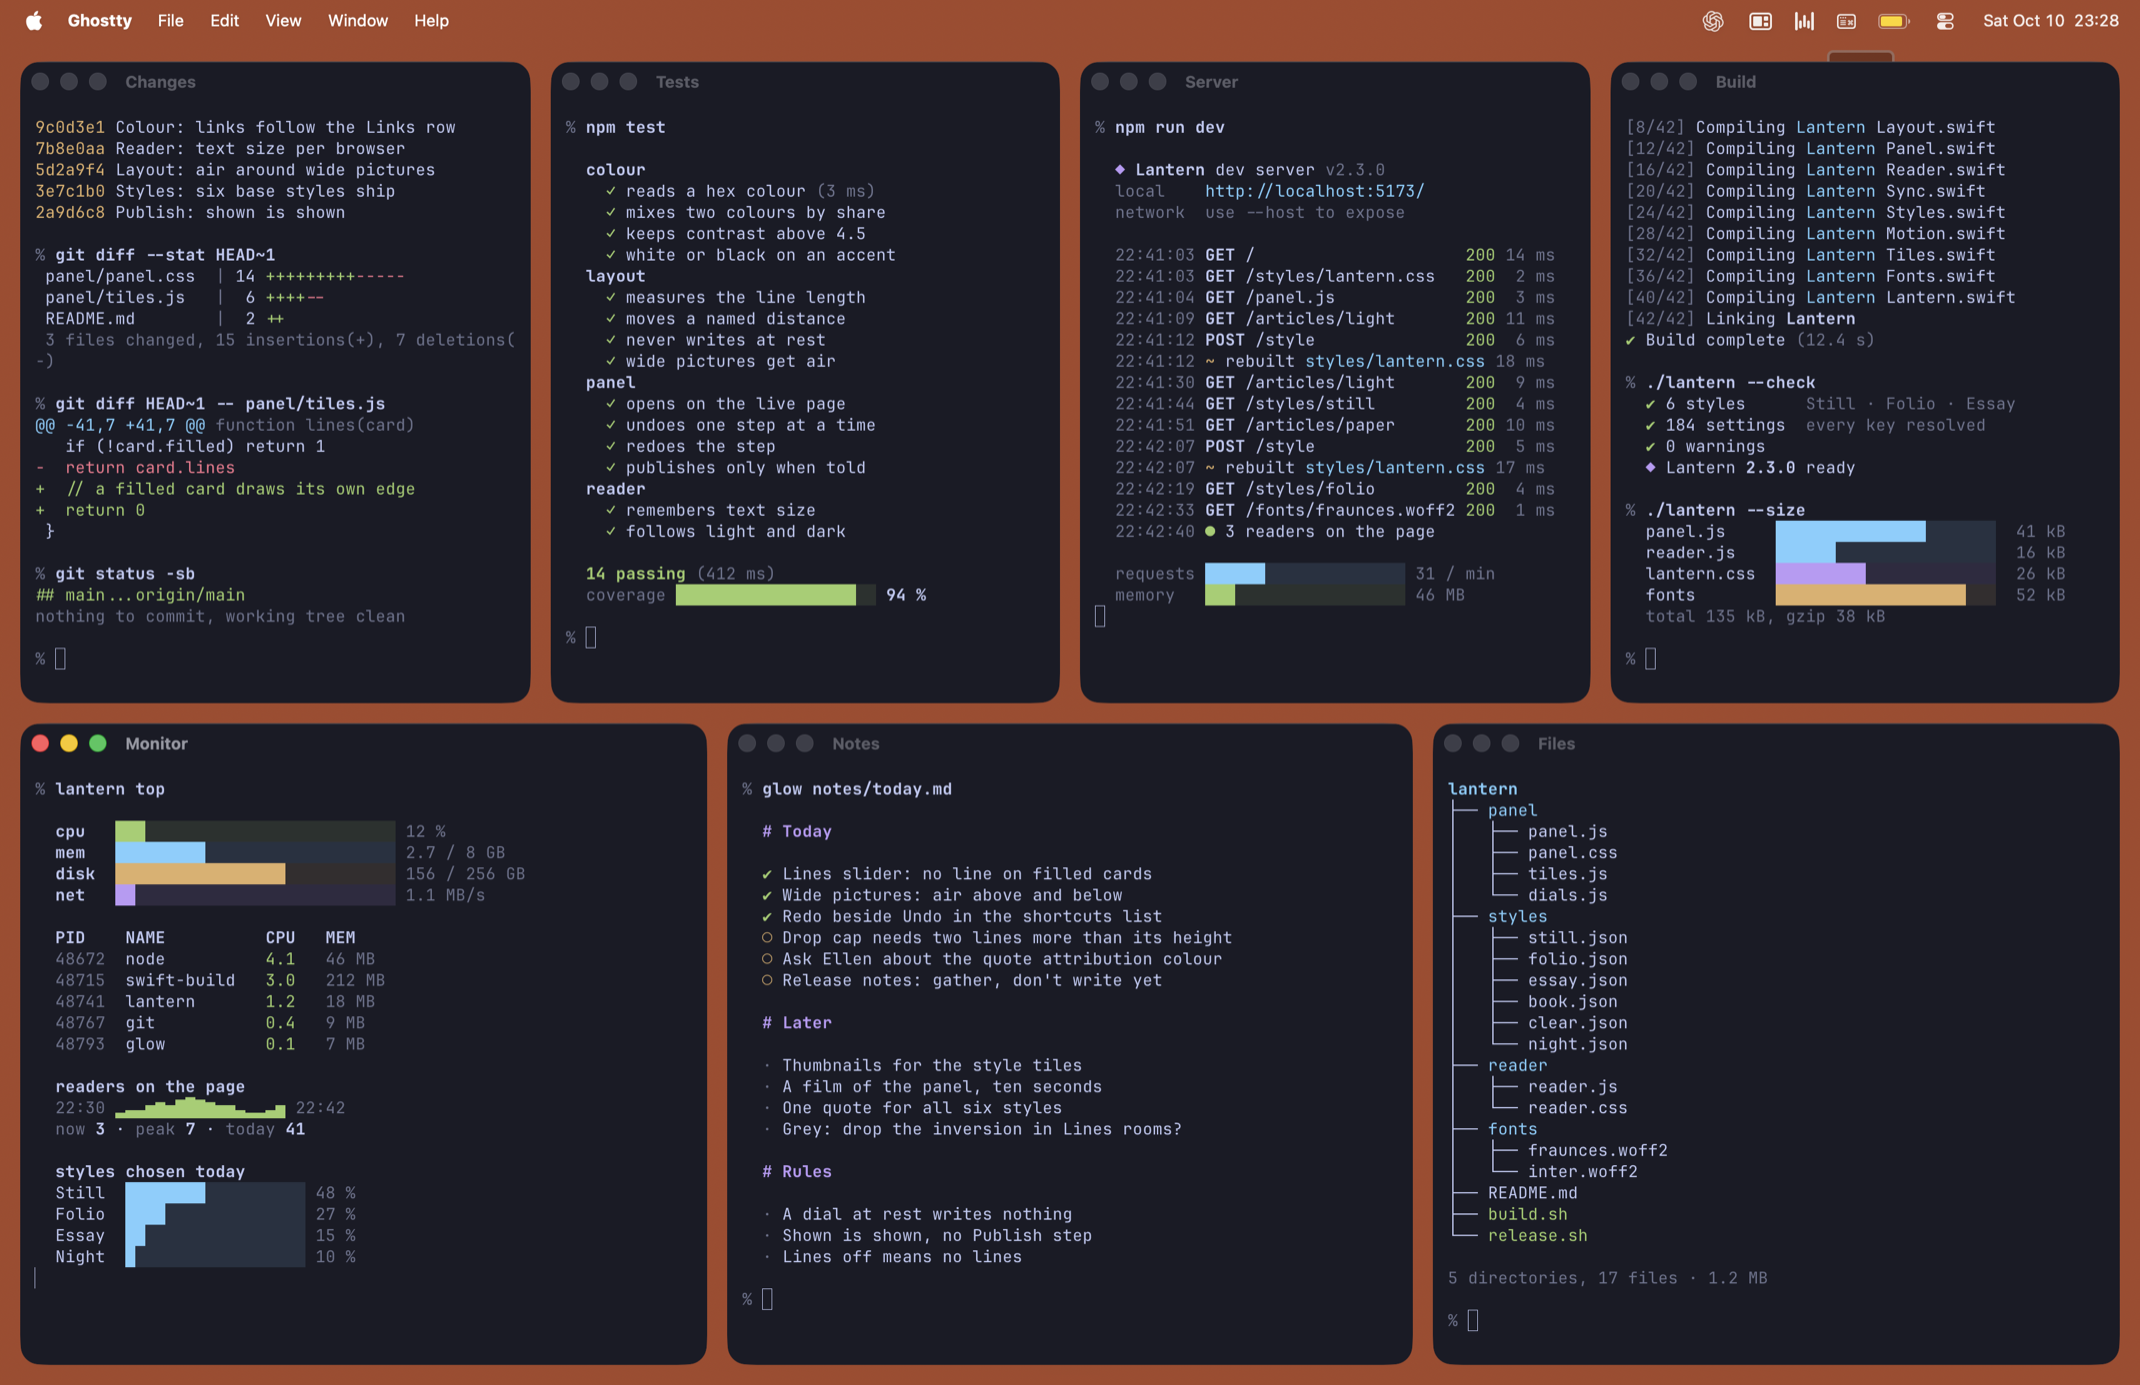Screen dimensions: 2140x1385
Task: Open the localhost:5173 link in Server window
Action: pyautogui.click(x=1314, y=191)
